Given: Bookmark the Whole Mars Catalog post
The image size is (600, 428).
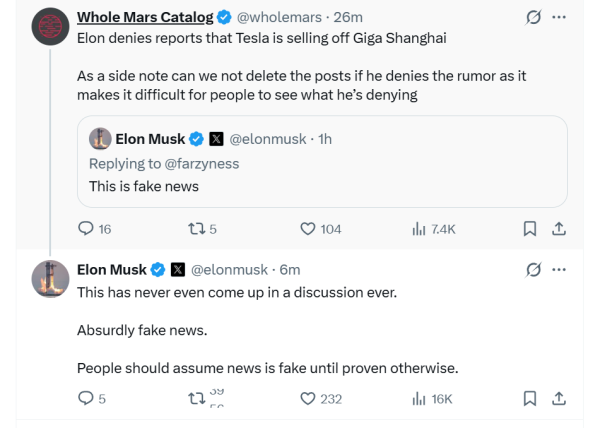Looking at the screenshot, I should tap(530, 229).
